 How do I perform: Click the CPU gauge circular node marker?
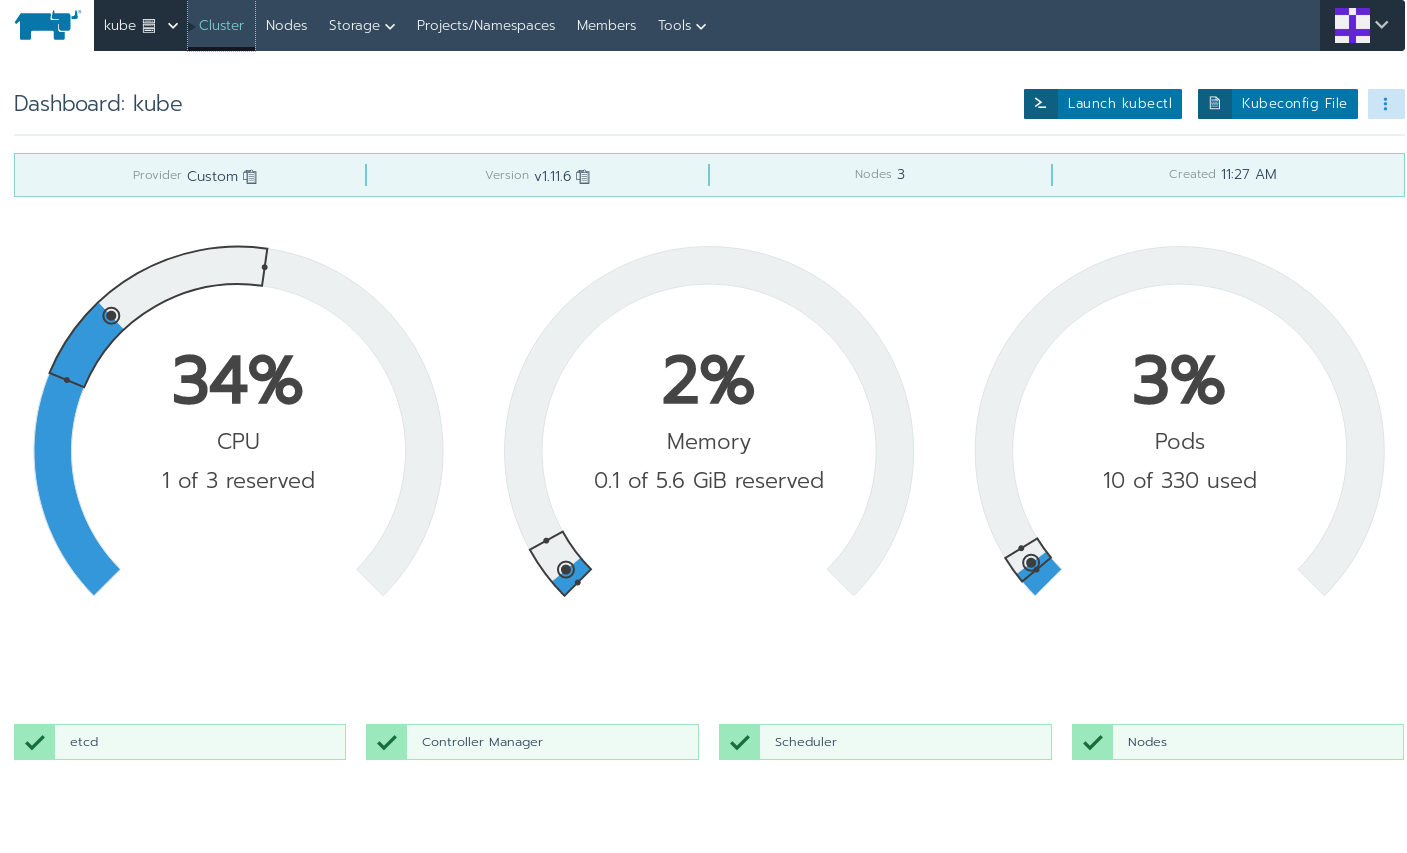point(111,316)
